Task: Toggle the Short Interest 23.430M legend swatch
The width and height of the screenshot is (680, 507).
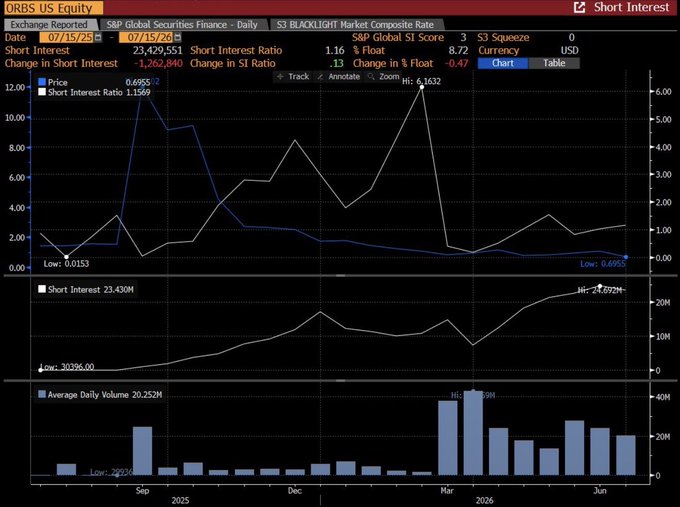Action: 42,289
